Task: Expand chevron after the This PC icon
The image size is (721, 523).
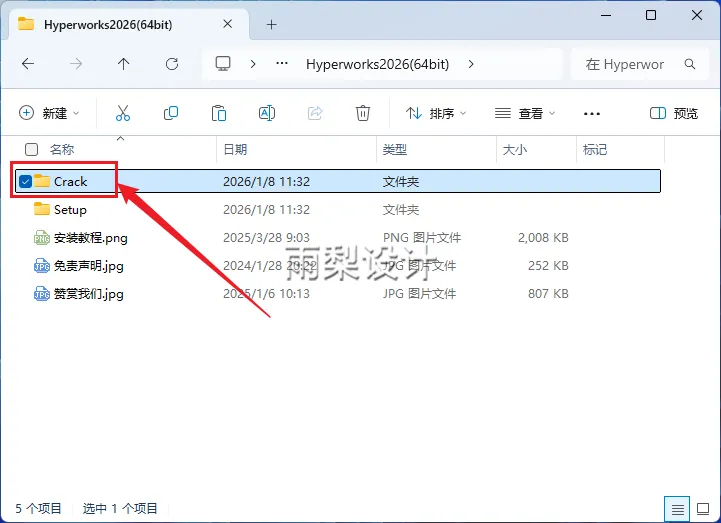Action: pyautogui.click(x=252, y=64)
